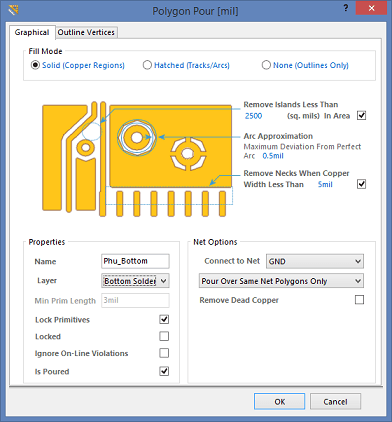Viewport: 392px width, 422px height.
Task: Edit the 0.5mil arc deviation value
Action: pos(273,156)
